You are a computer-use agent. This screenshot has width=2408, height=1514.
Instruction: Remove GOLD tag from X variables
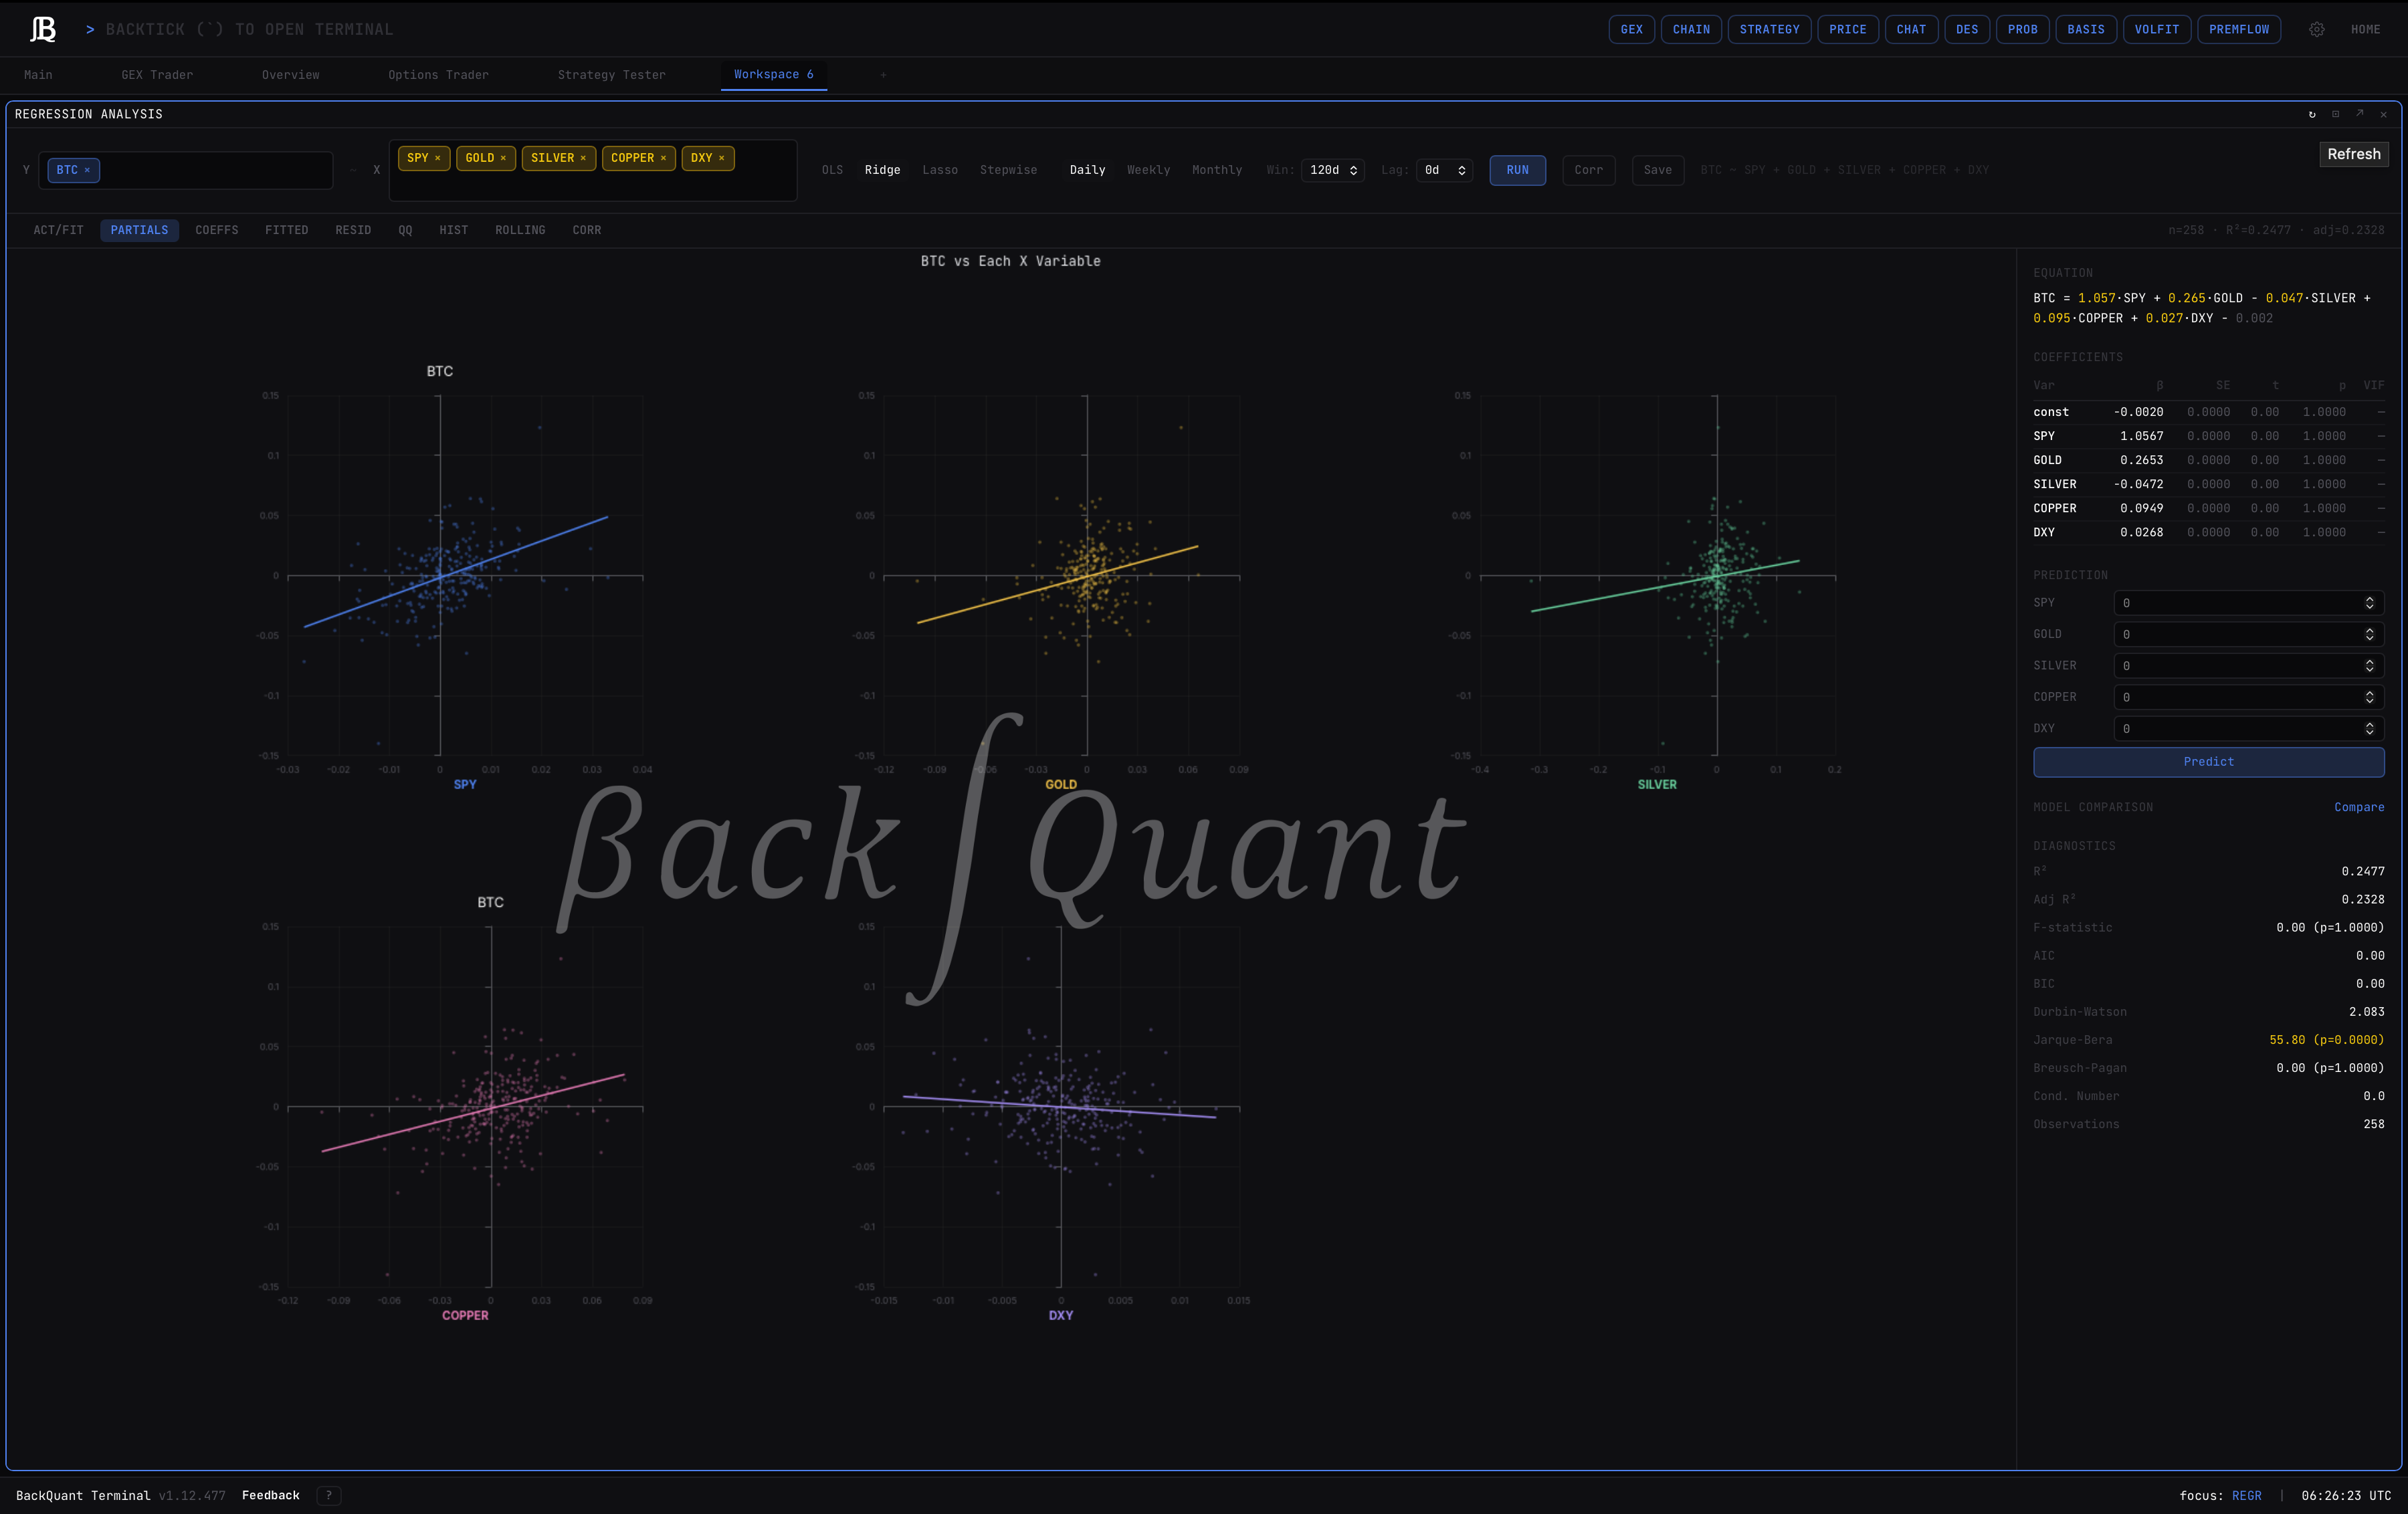[x=503, y=158]
